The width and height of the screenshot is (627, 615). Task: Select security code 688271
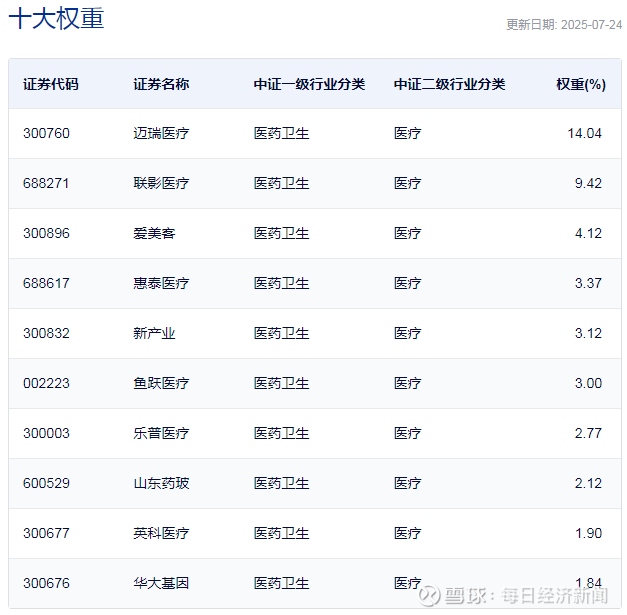[46, 183]
